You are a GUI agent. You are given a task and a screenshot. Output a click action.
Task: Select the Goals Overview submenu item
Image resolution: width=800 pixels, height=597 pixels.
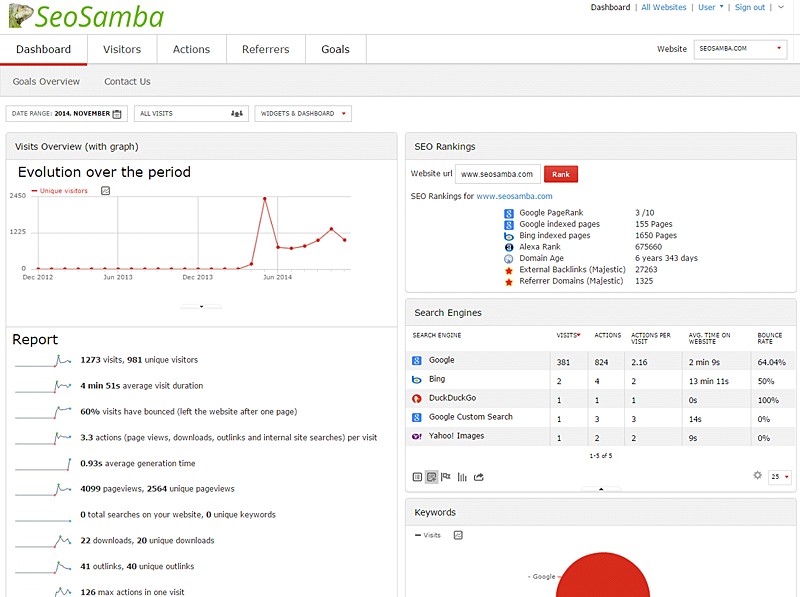pos(46,82)
